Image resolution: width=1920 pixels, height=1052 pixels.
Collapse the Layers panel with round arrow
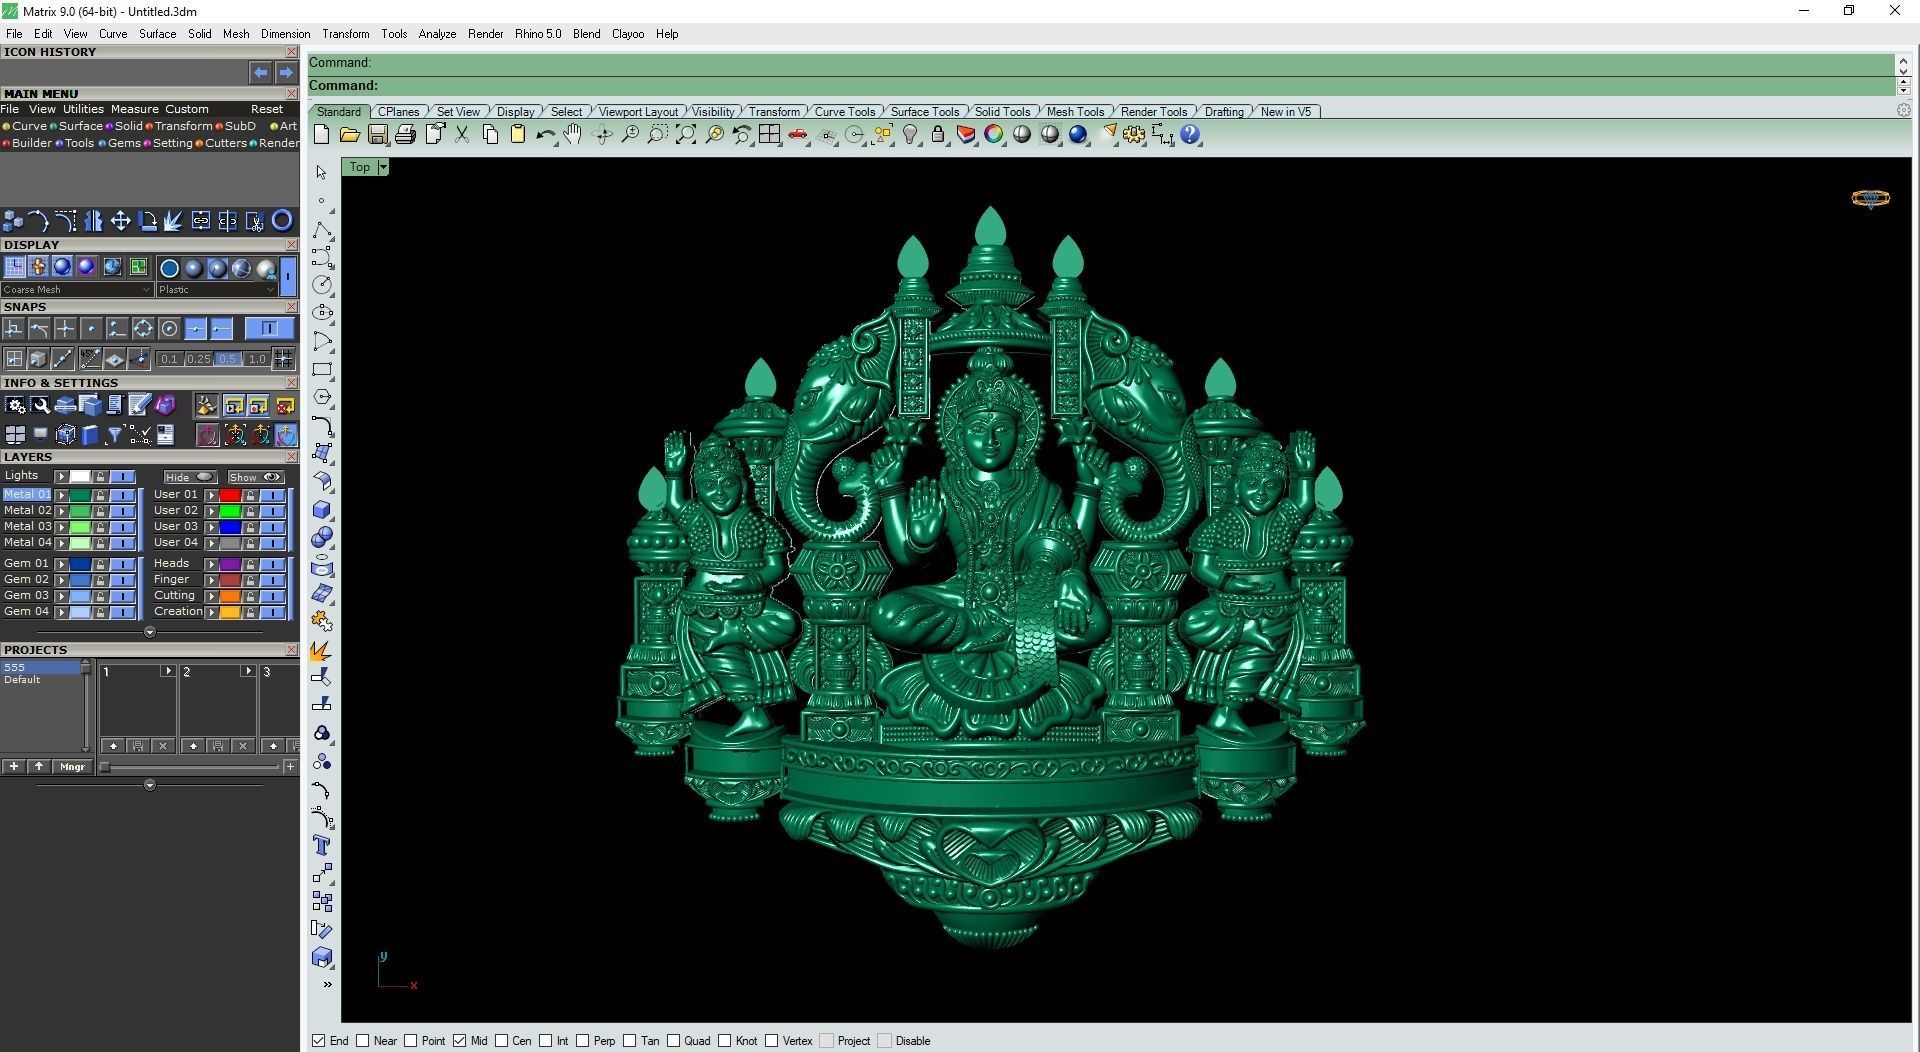[150, 632]
